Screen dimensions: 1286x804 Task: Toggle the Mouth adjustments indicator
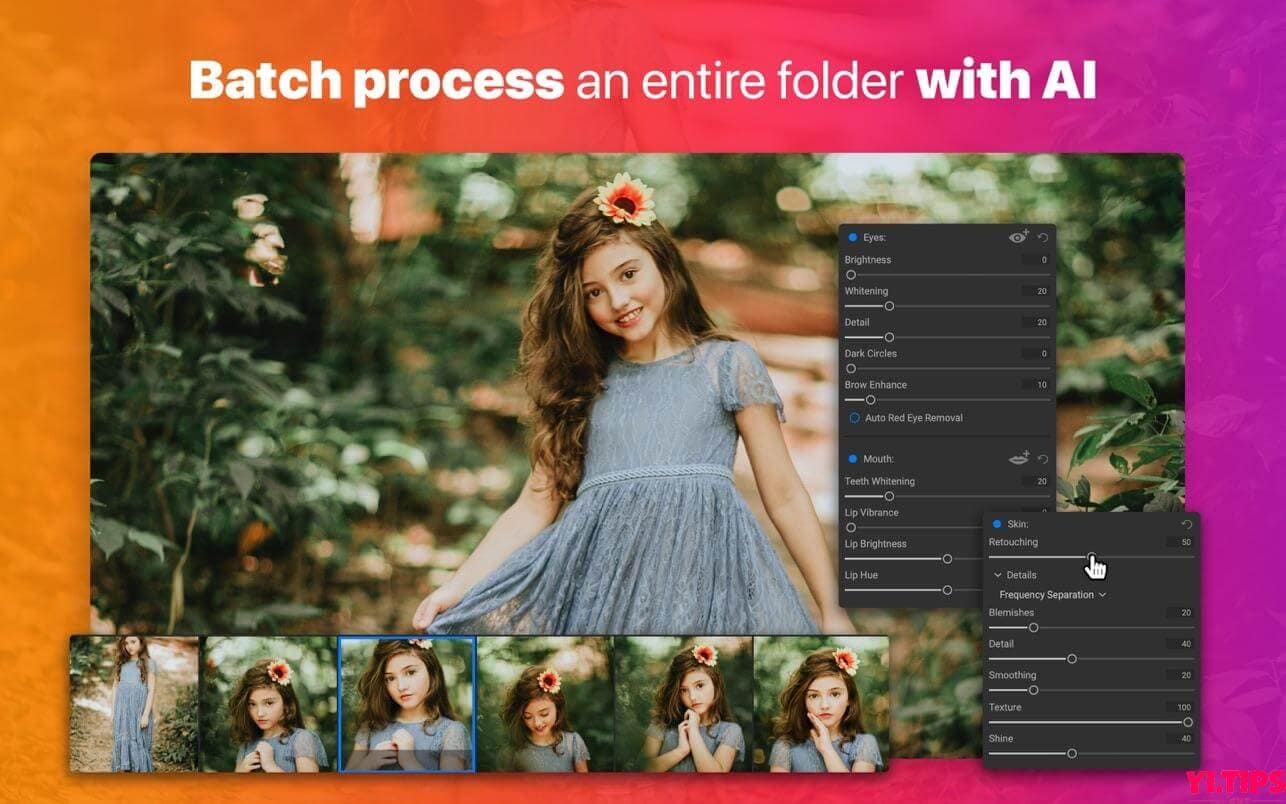pos(852,458)
